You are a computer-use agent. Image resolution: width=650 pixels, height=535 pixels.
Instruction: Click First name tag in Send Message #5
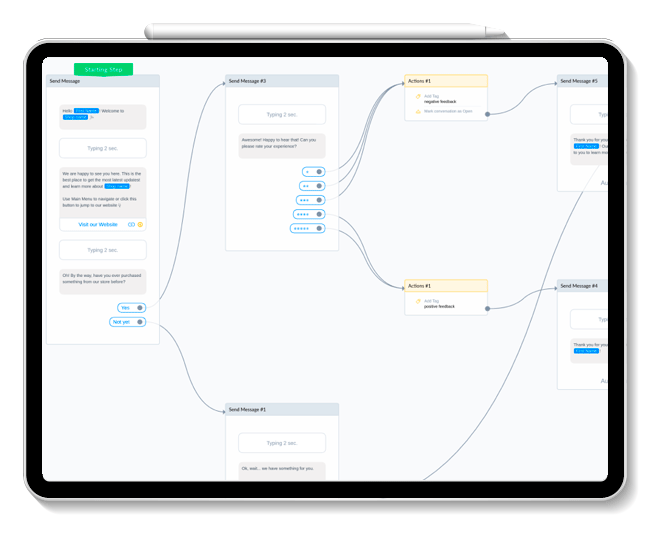pos(586,146)
